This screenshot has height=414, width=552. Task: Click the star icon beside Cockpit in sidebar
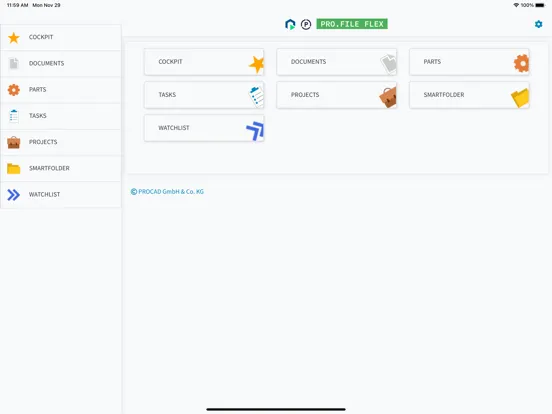(x=14, y=37)
